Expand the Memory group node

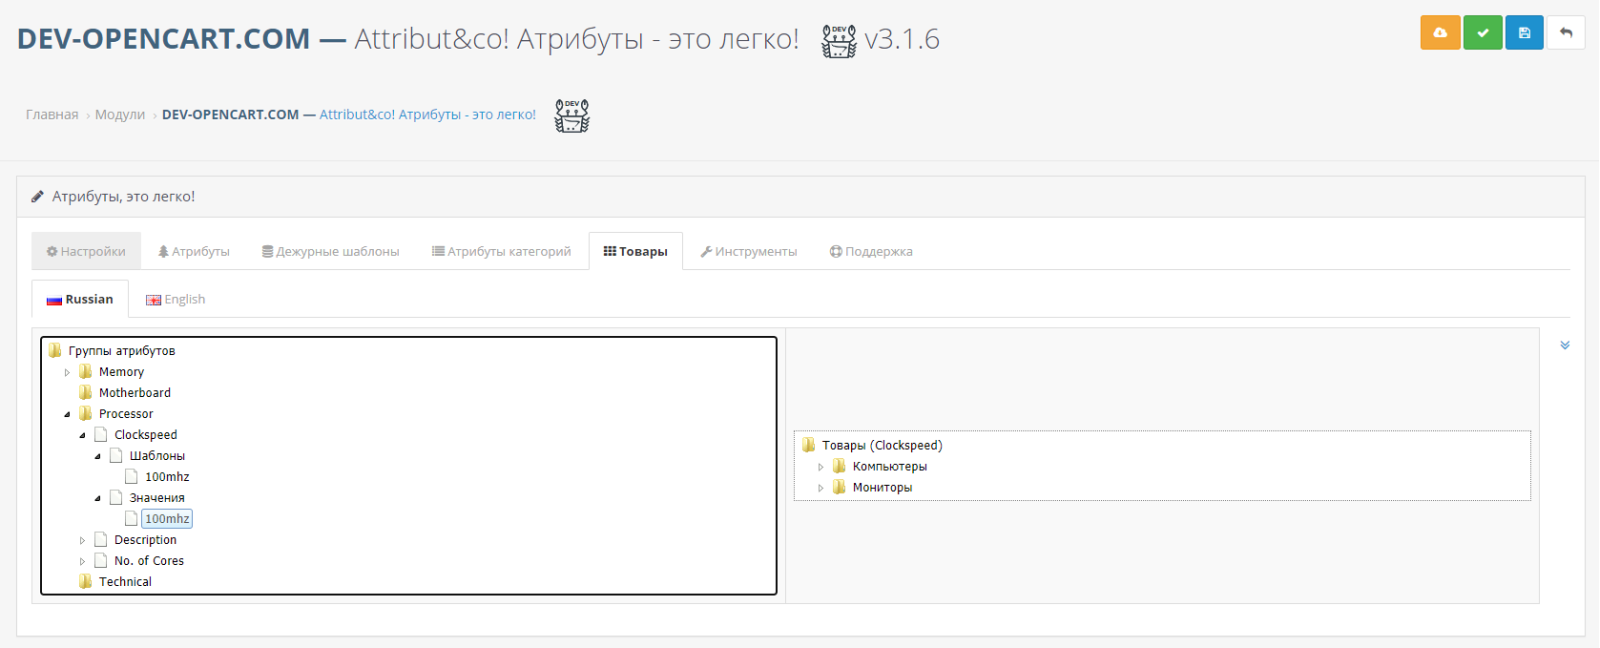pyautogui.click(x=67, y=372)
